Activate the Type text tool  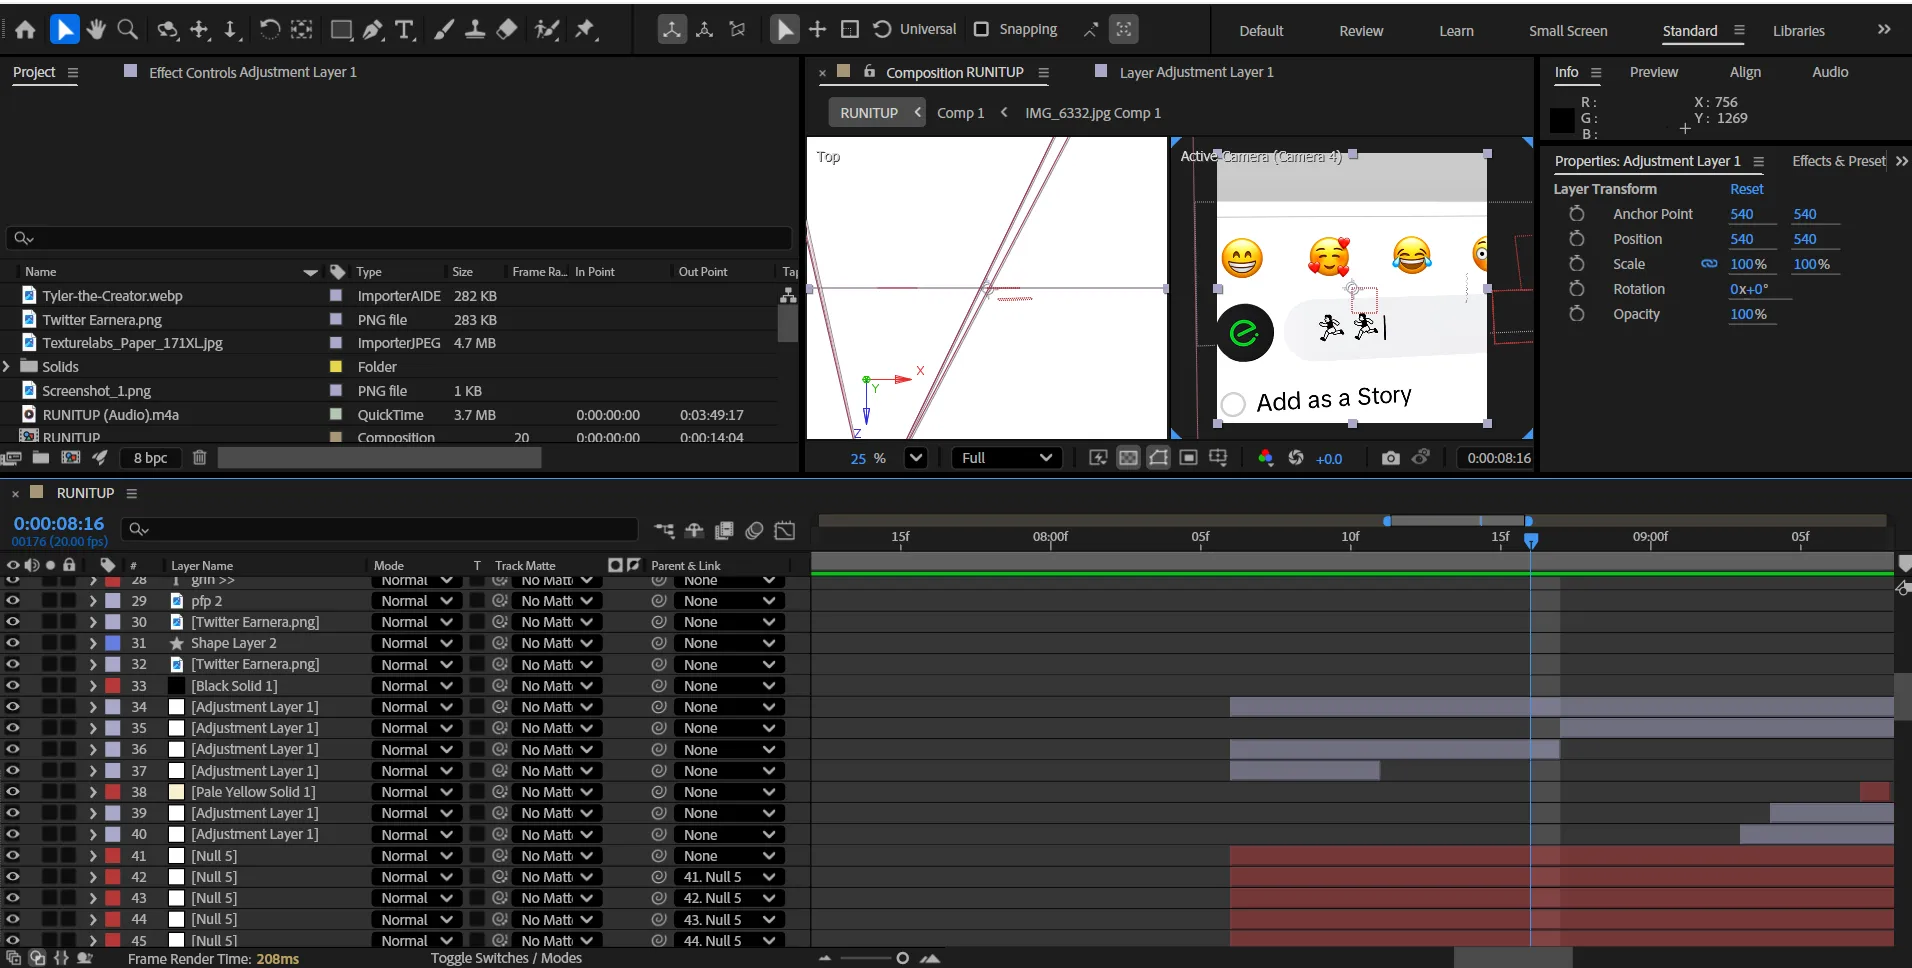[404, 30]
